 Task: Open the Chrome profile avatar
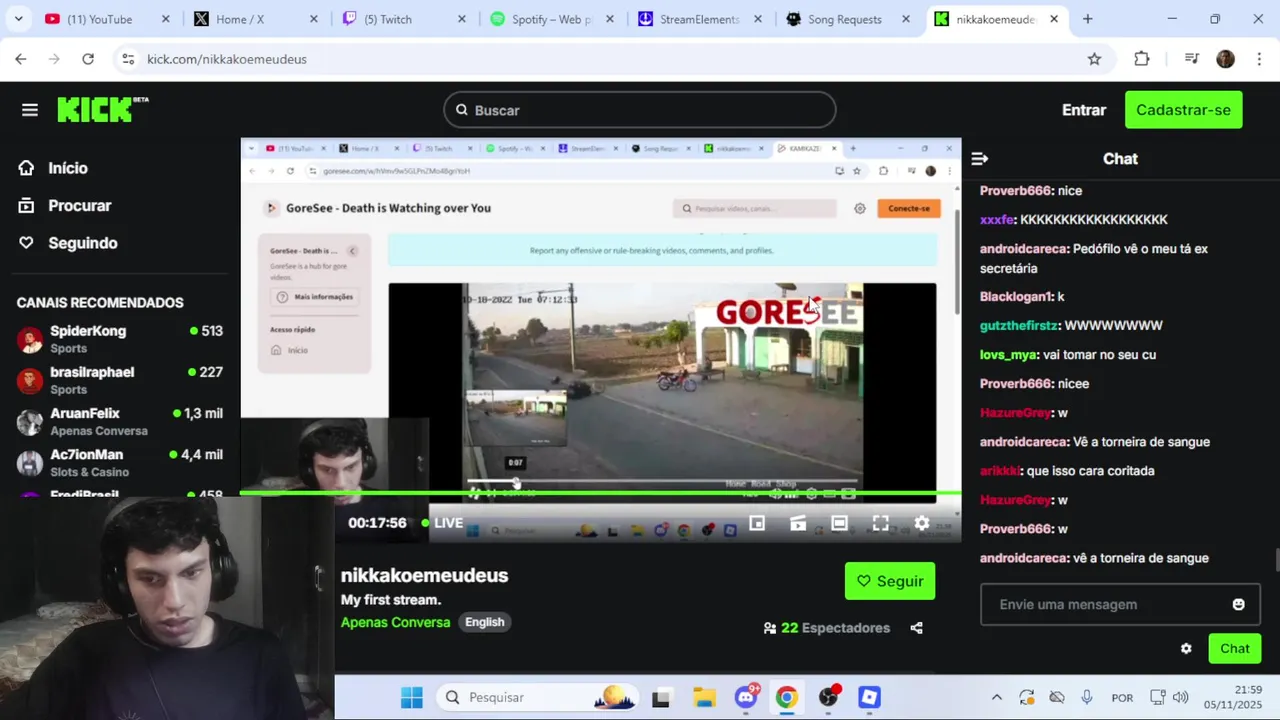pyautogui.click(x=1225, y=59)
